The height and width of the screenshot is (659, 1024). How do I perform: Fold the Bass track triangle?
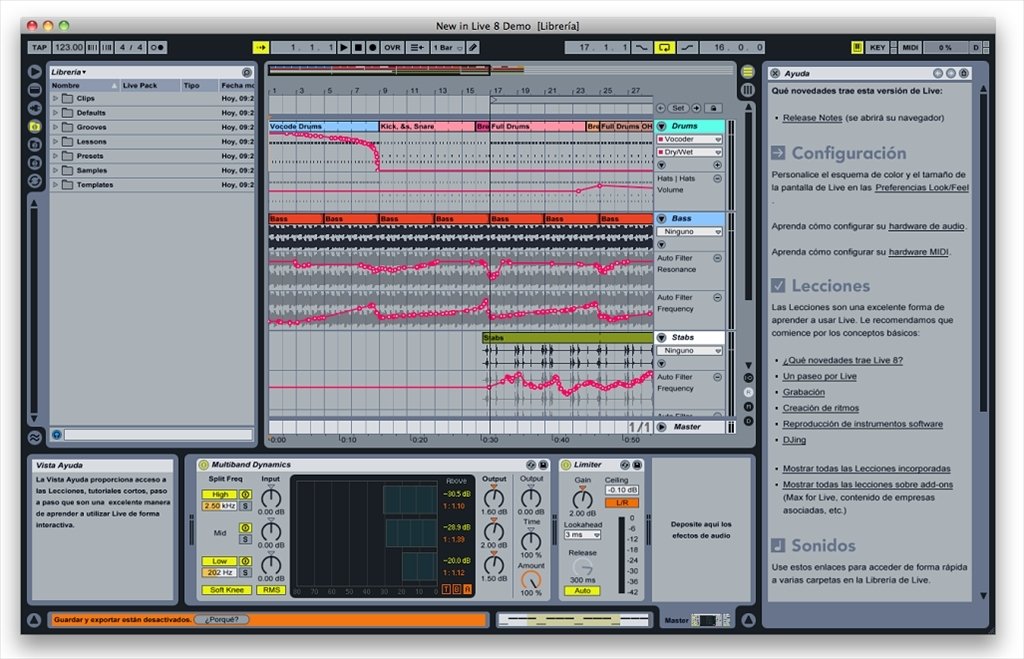(662, 219)
